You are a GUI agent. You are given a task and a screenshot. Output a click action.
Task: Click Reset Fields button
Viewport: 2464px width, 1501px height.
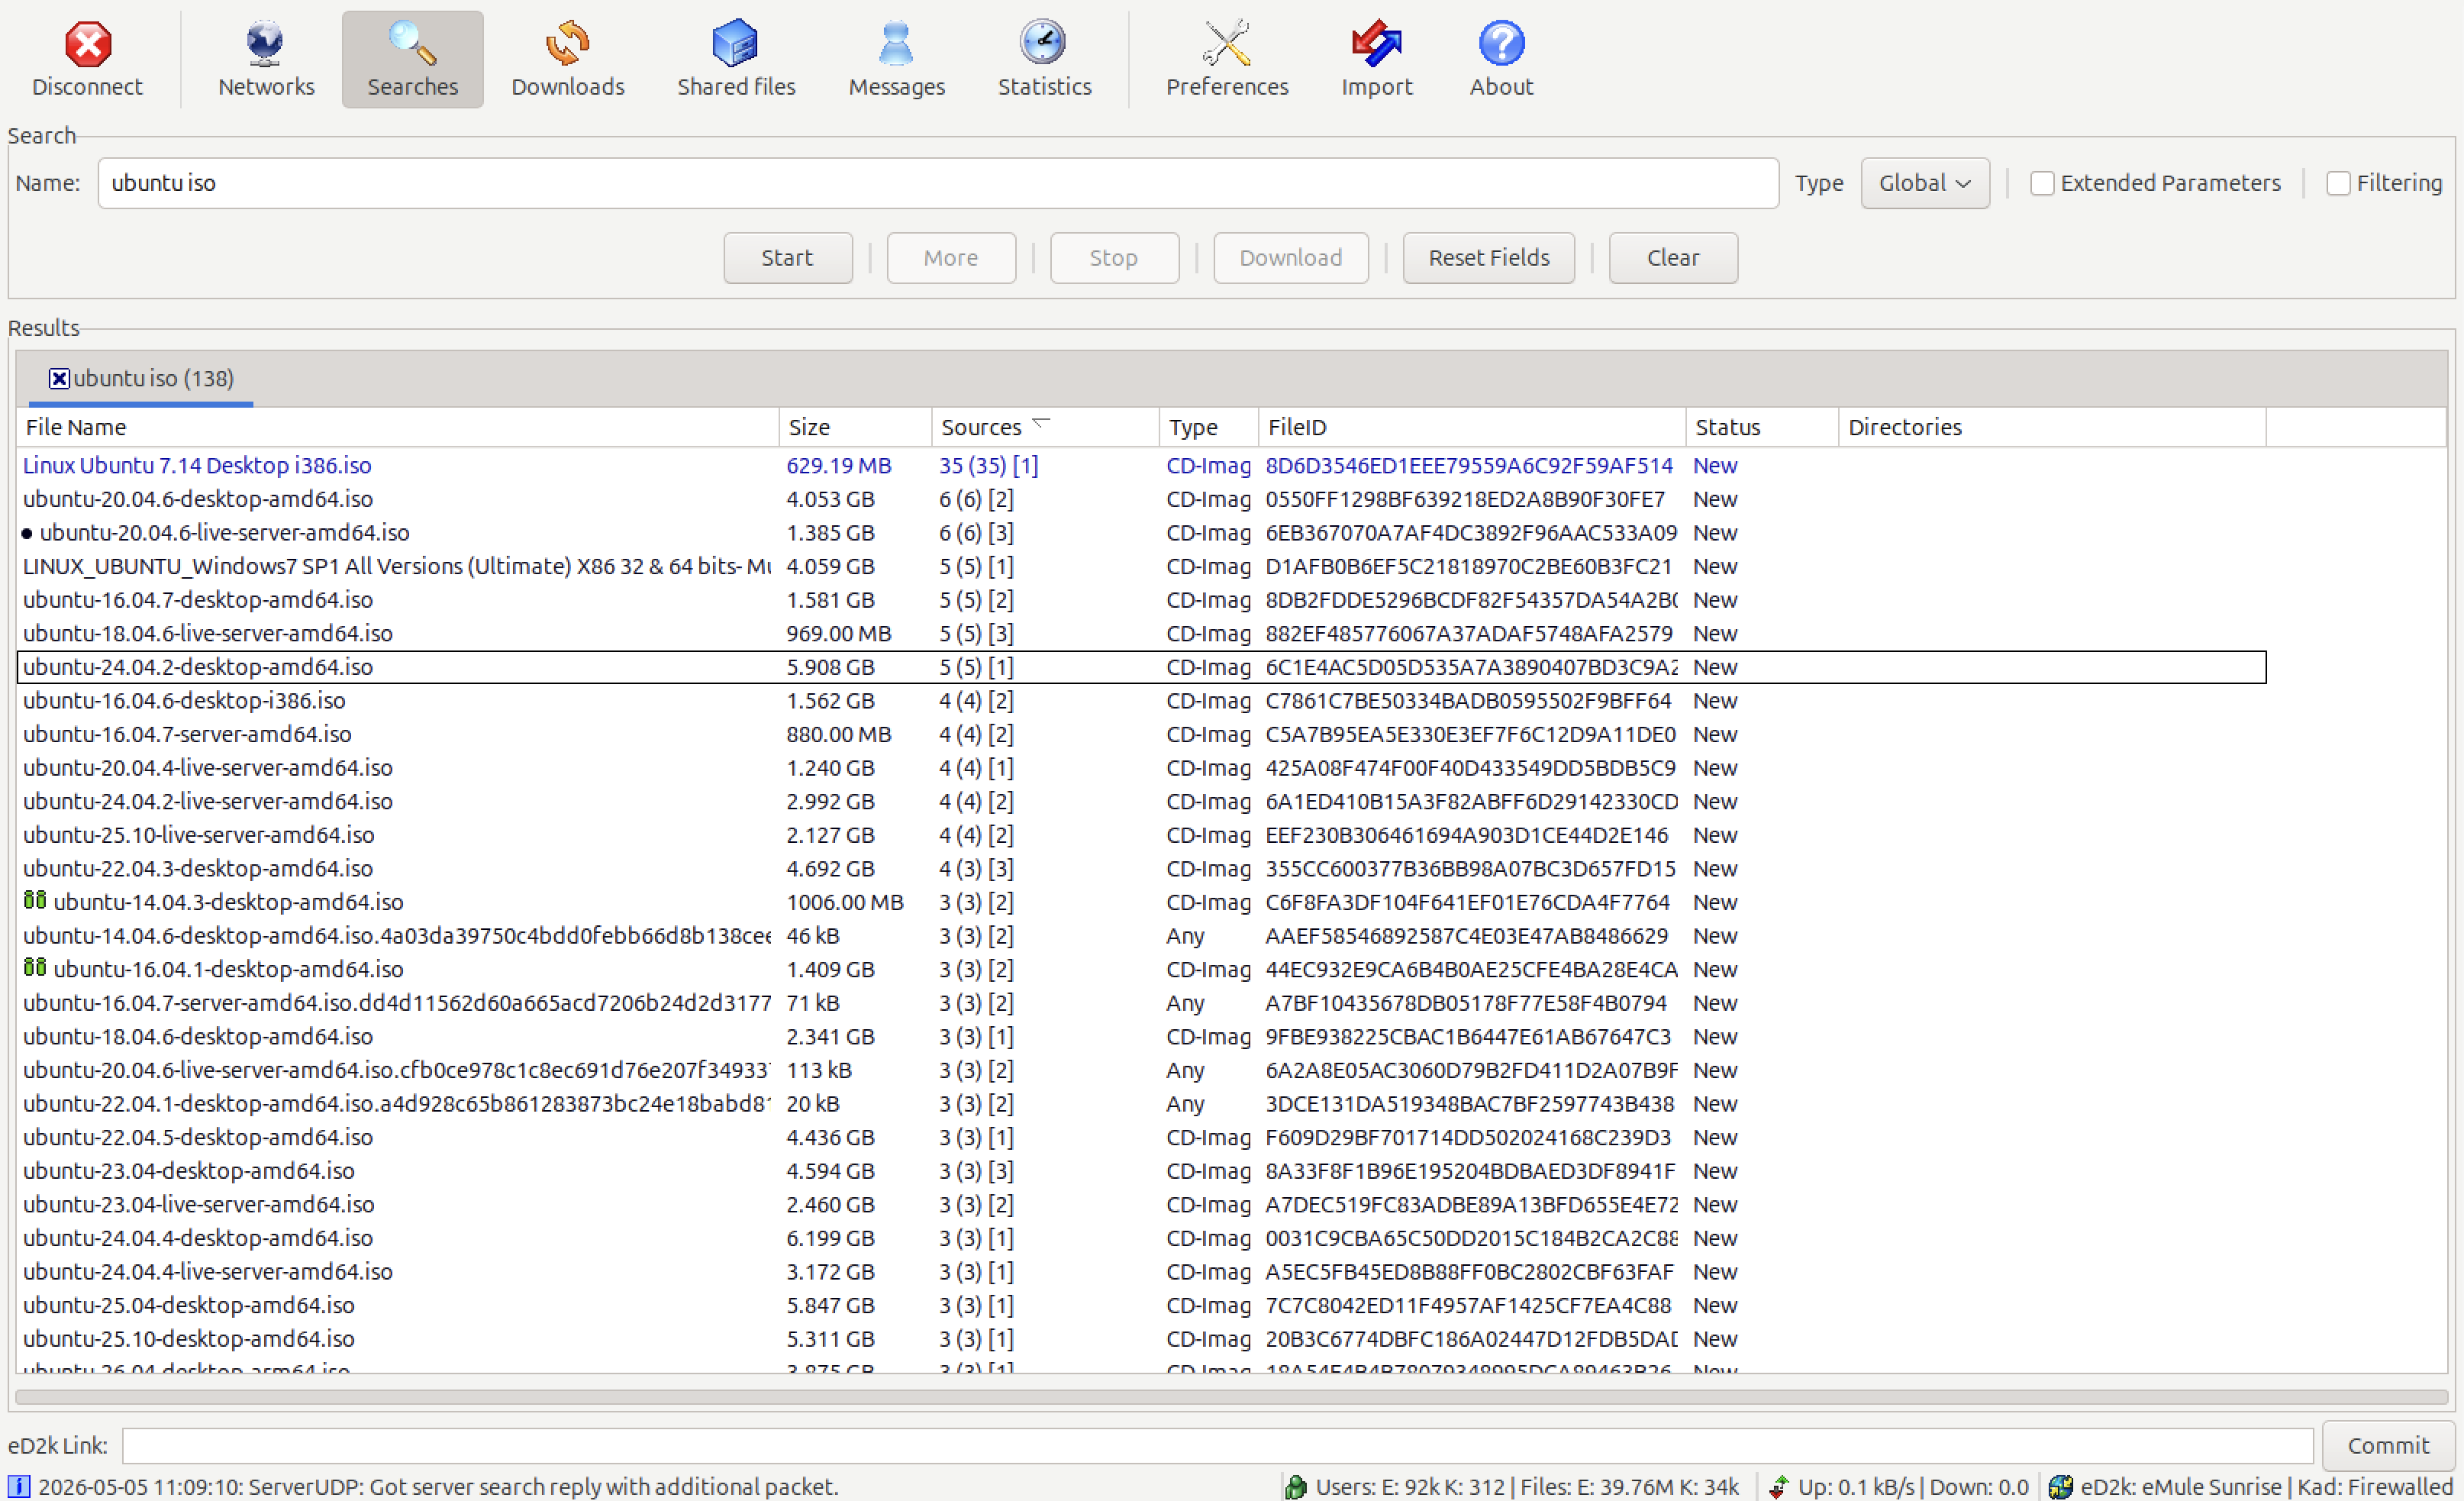tap(1488, 258)
